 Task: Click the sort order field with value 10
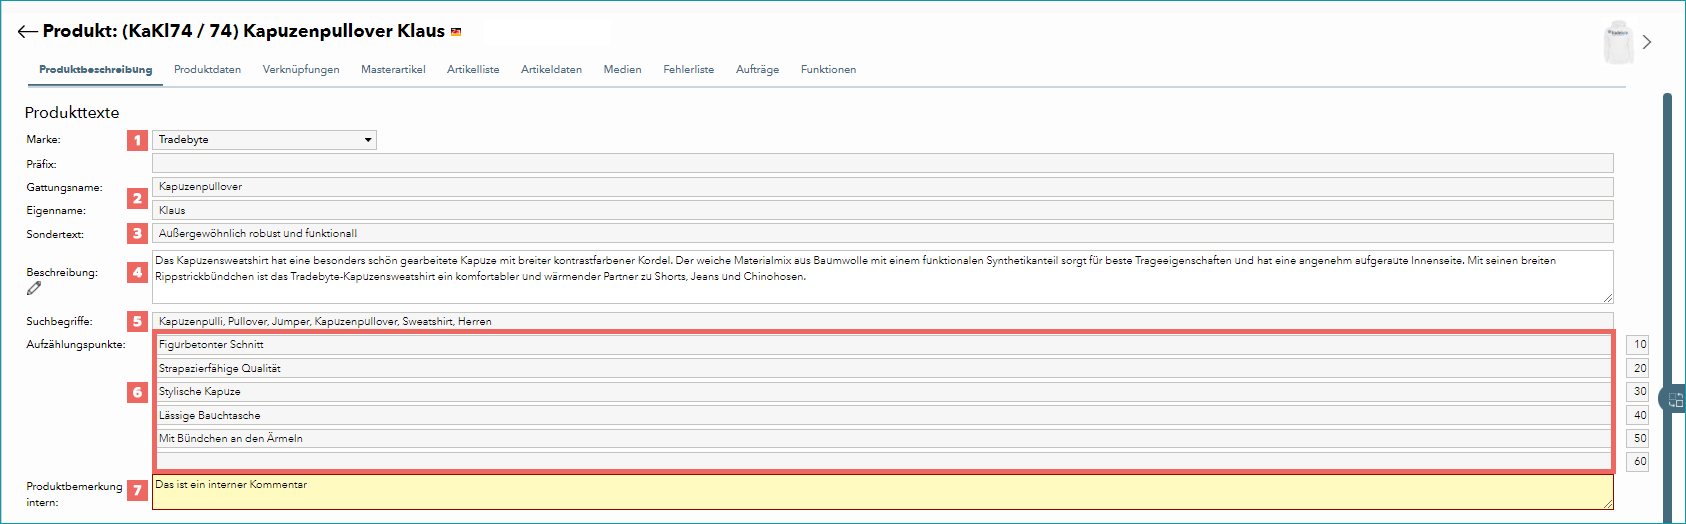[x=1638, y=345]
